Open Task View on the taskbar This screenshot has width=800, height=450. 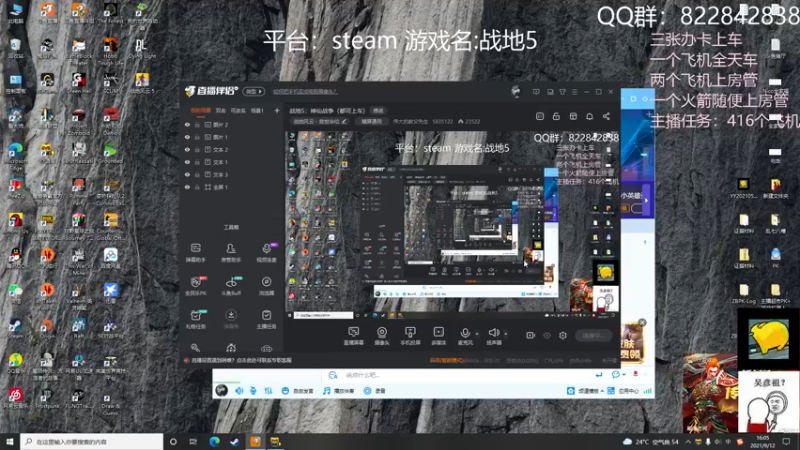tap(193, 441)
